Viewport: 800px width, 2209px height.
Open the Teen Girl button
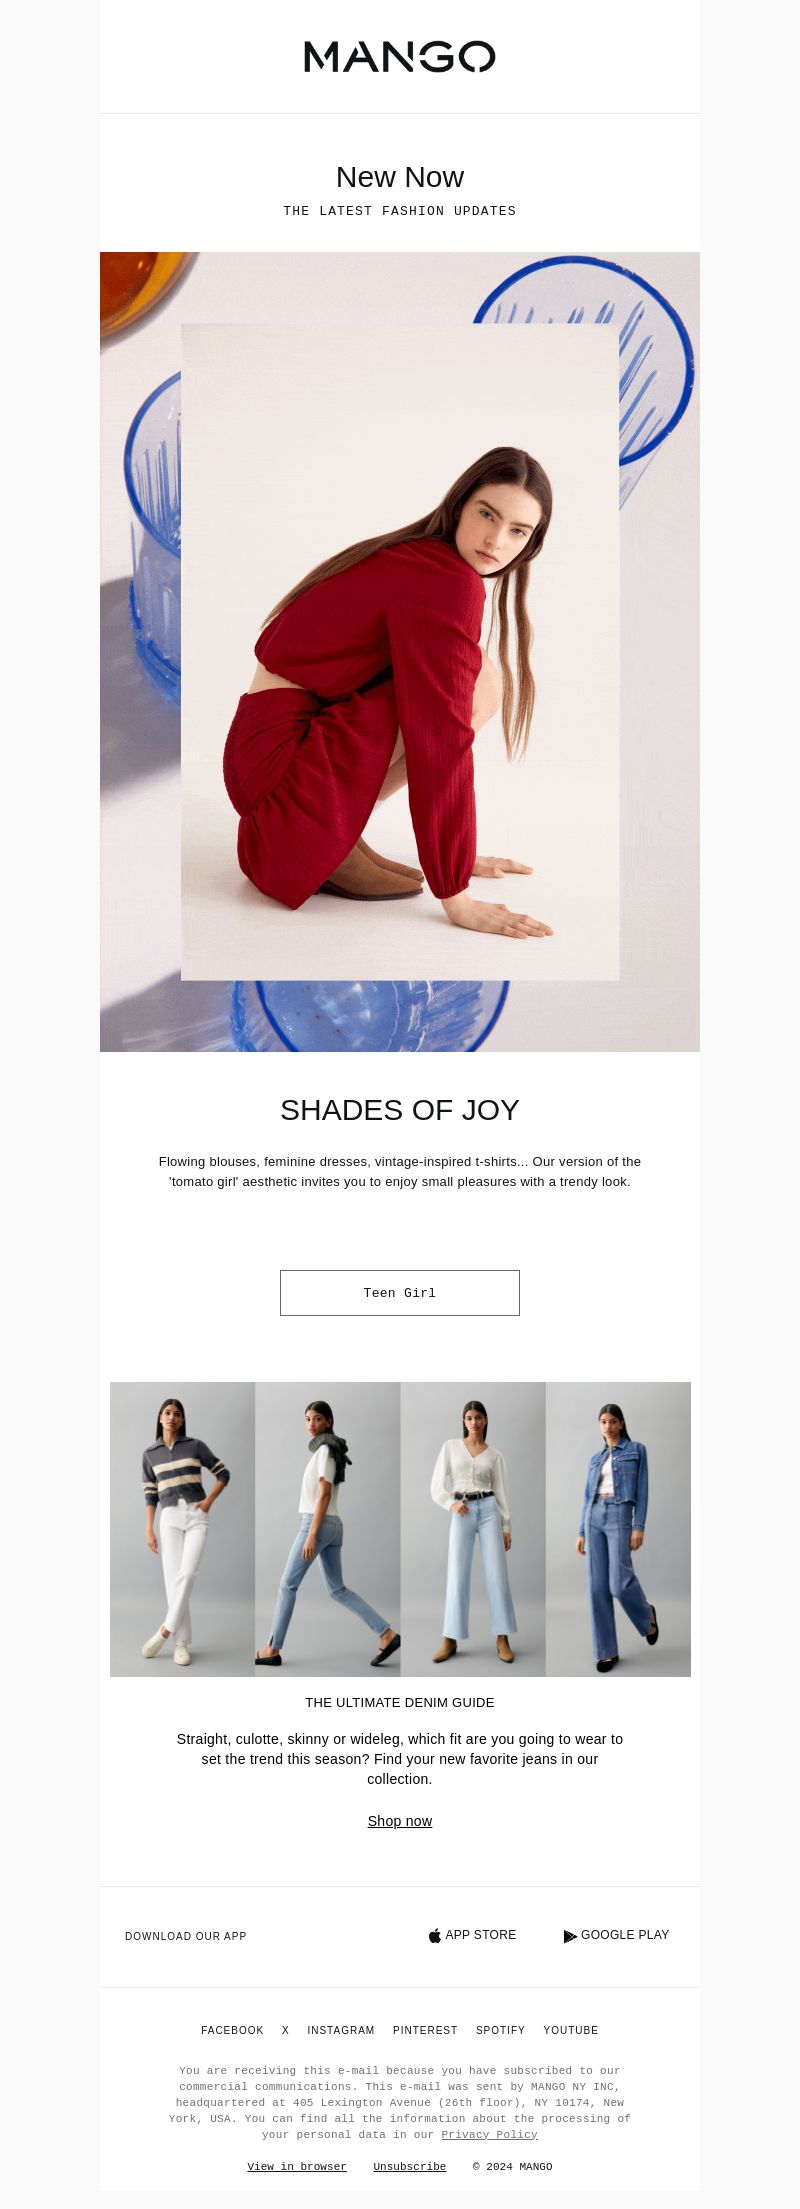(x=400, y=1293)
